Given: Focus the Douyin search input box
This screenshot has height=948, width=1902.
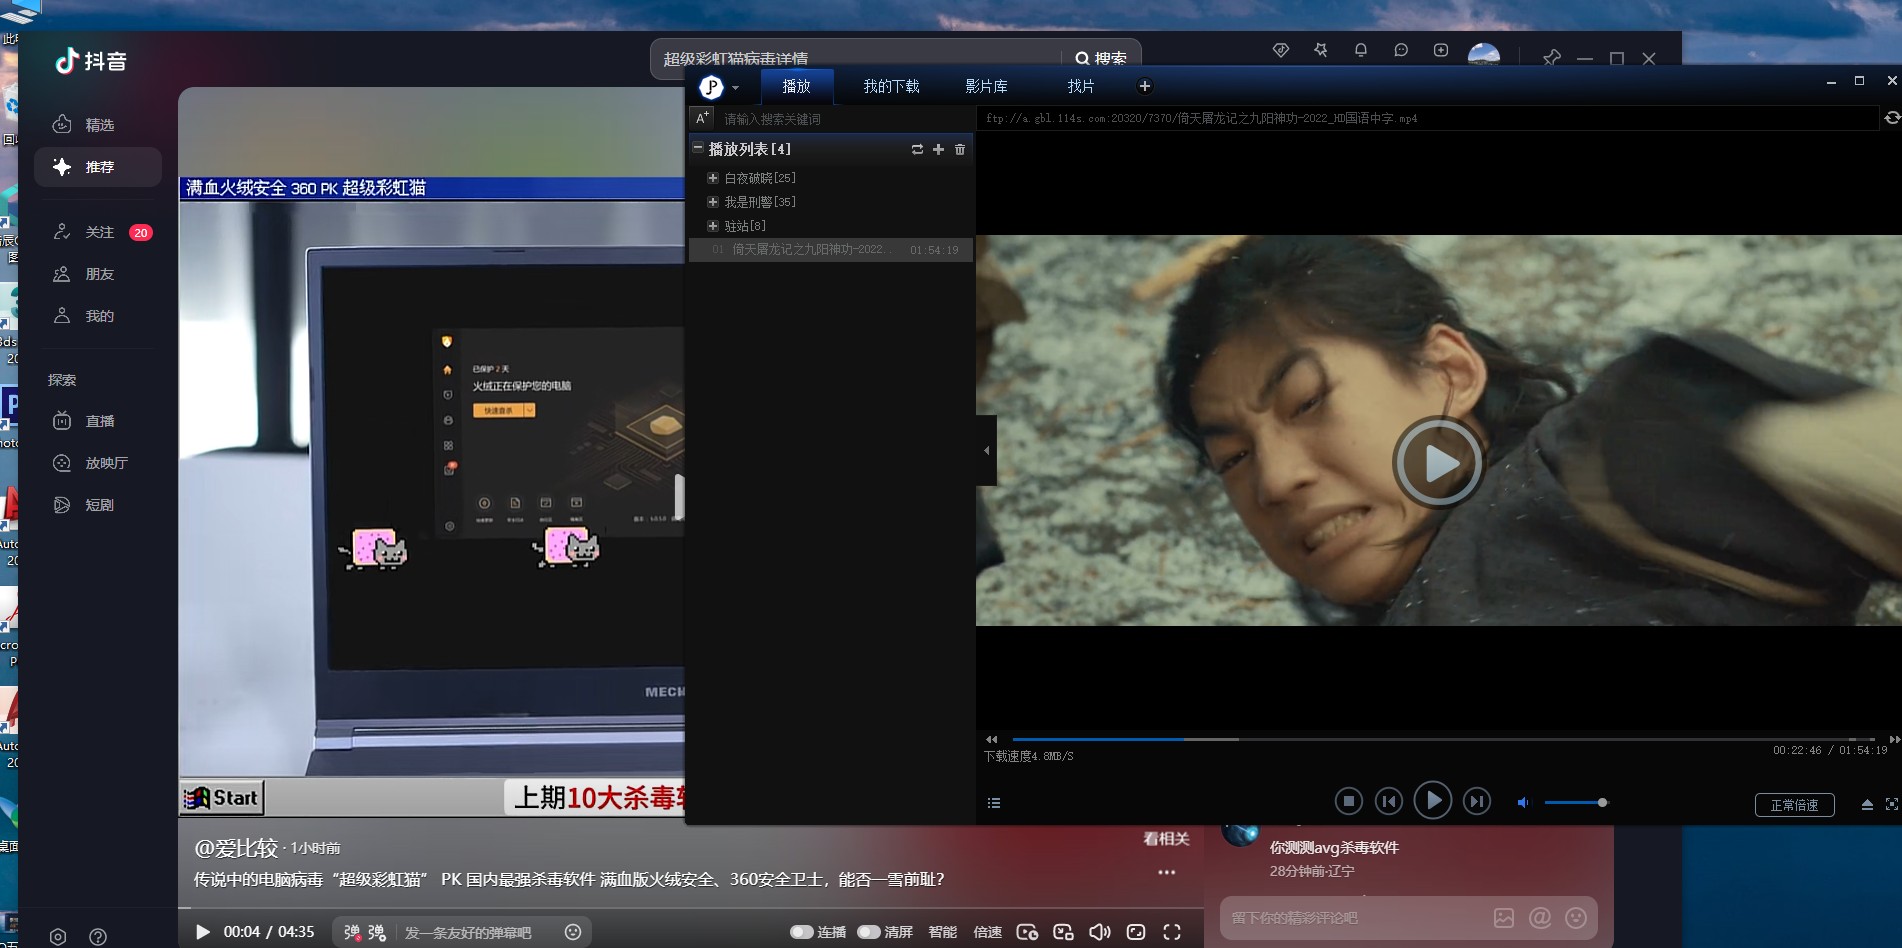Looking at the screenshot, I should point(858,58).
